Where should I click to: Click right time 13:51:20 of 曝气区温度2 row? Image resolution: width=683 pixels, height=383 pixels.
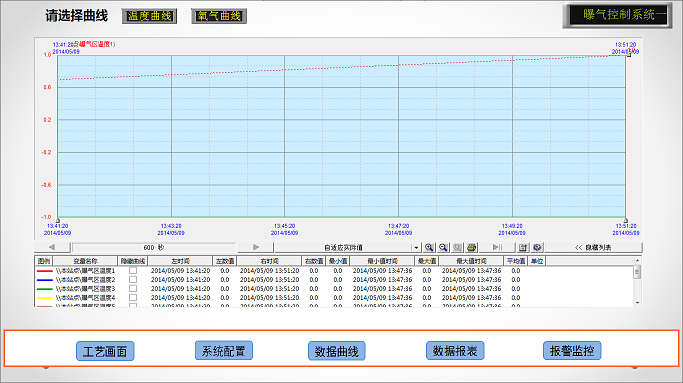(x=269, y=280)
